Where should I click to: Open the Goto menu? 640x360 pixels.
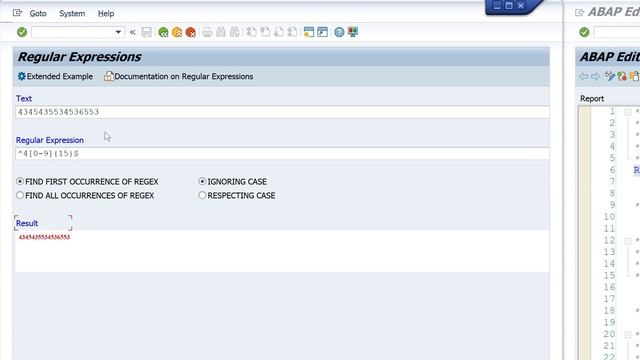pyautogui.click(x=38, y=13)
